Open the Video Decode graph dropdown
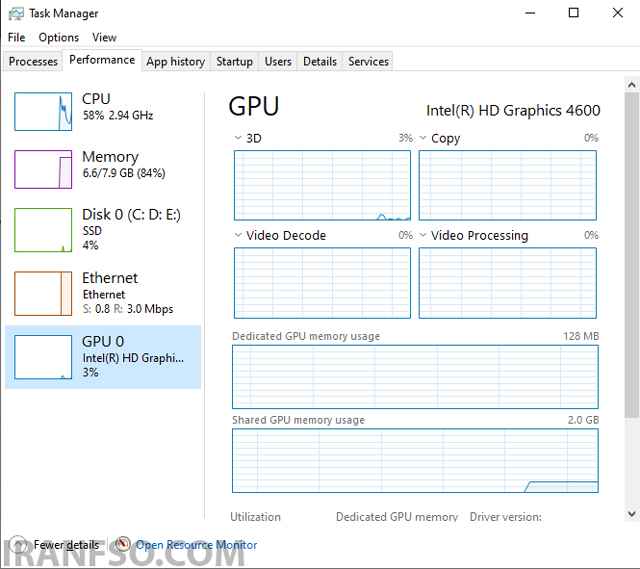This screenshot has width=640, height=569. coord(238,235)
